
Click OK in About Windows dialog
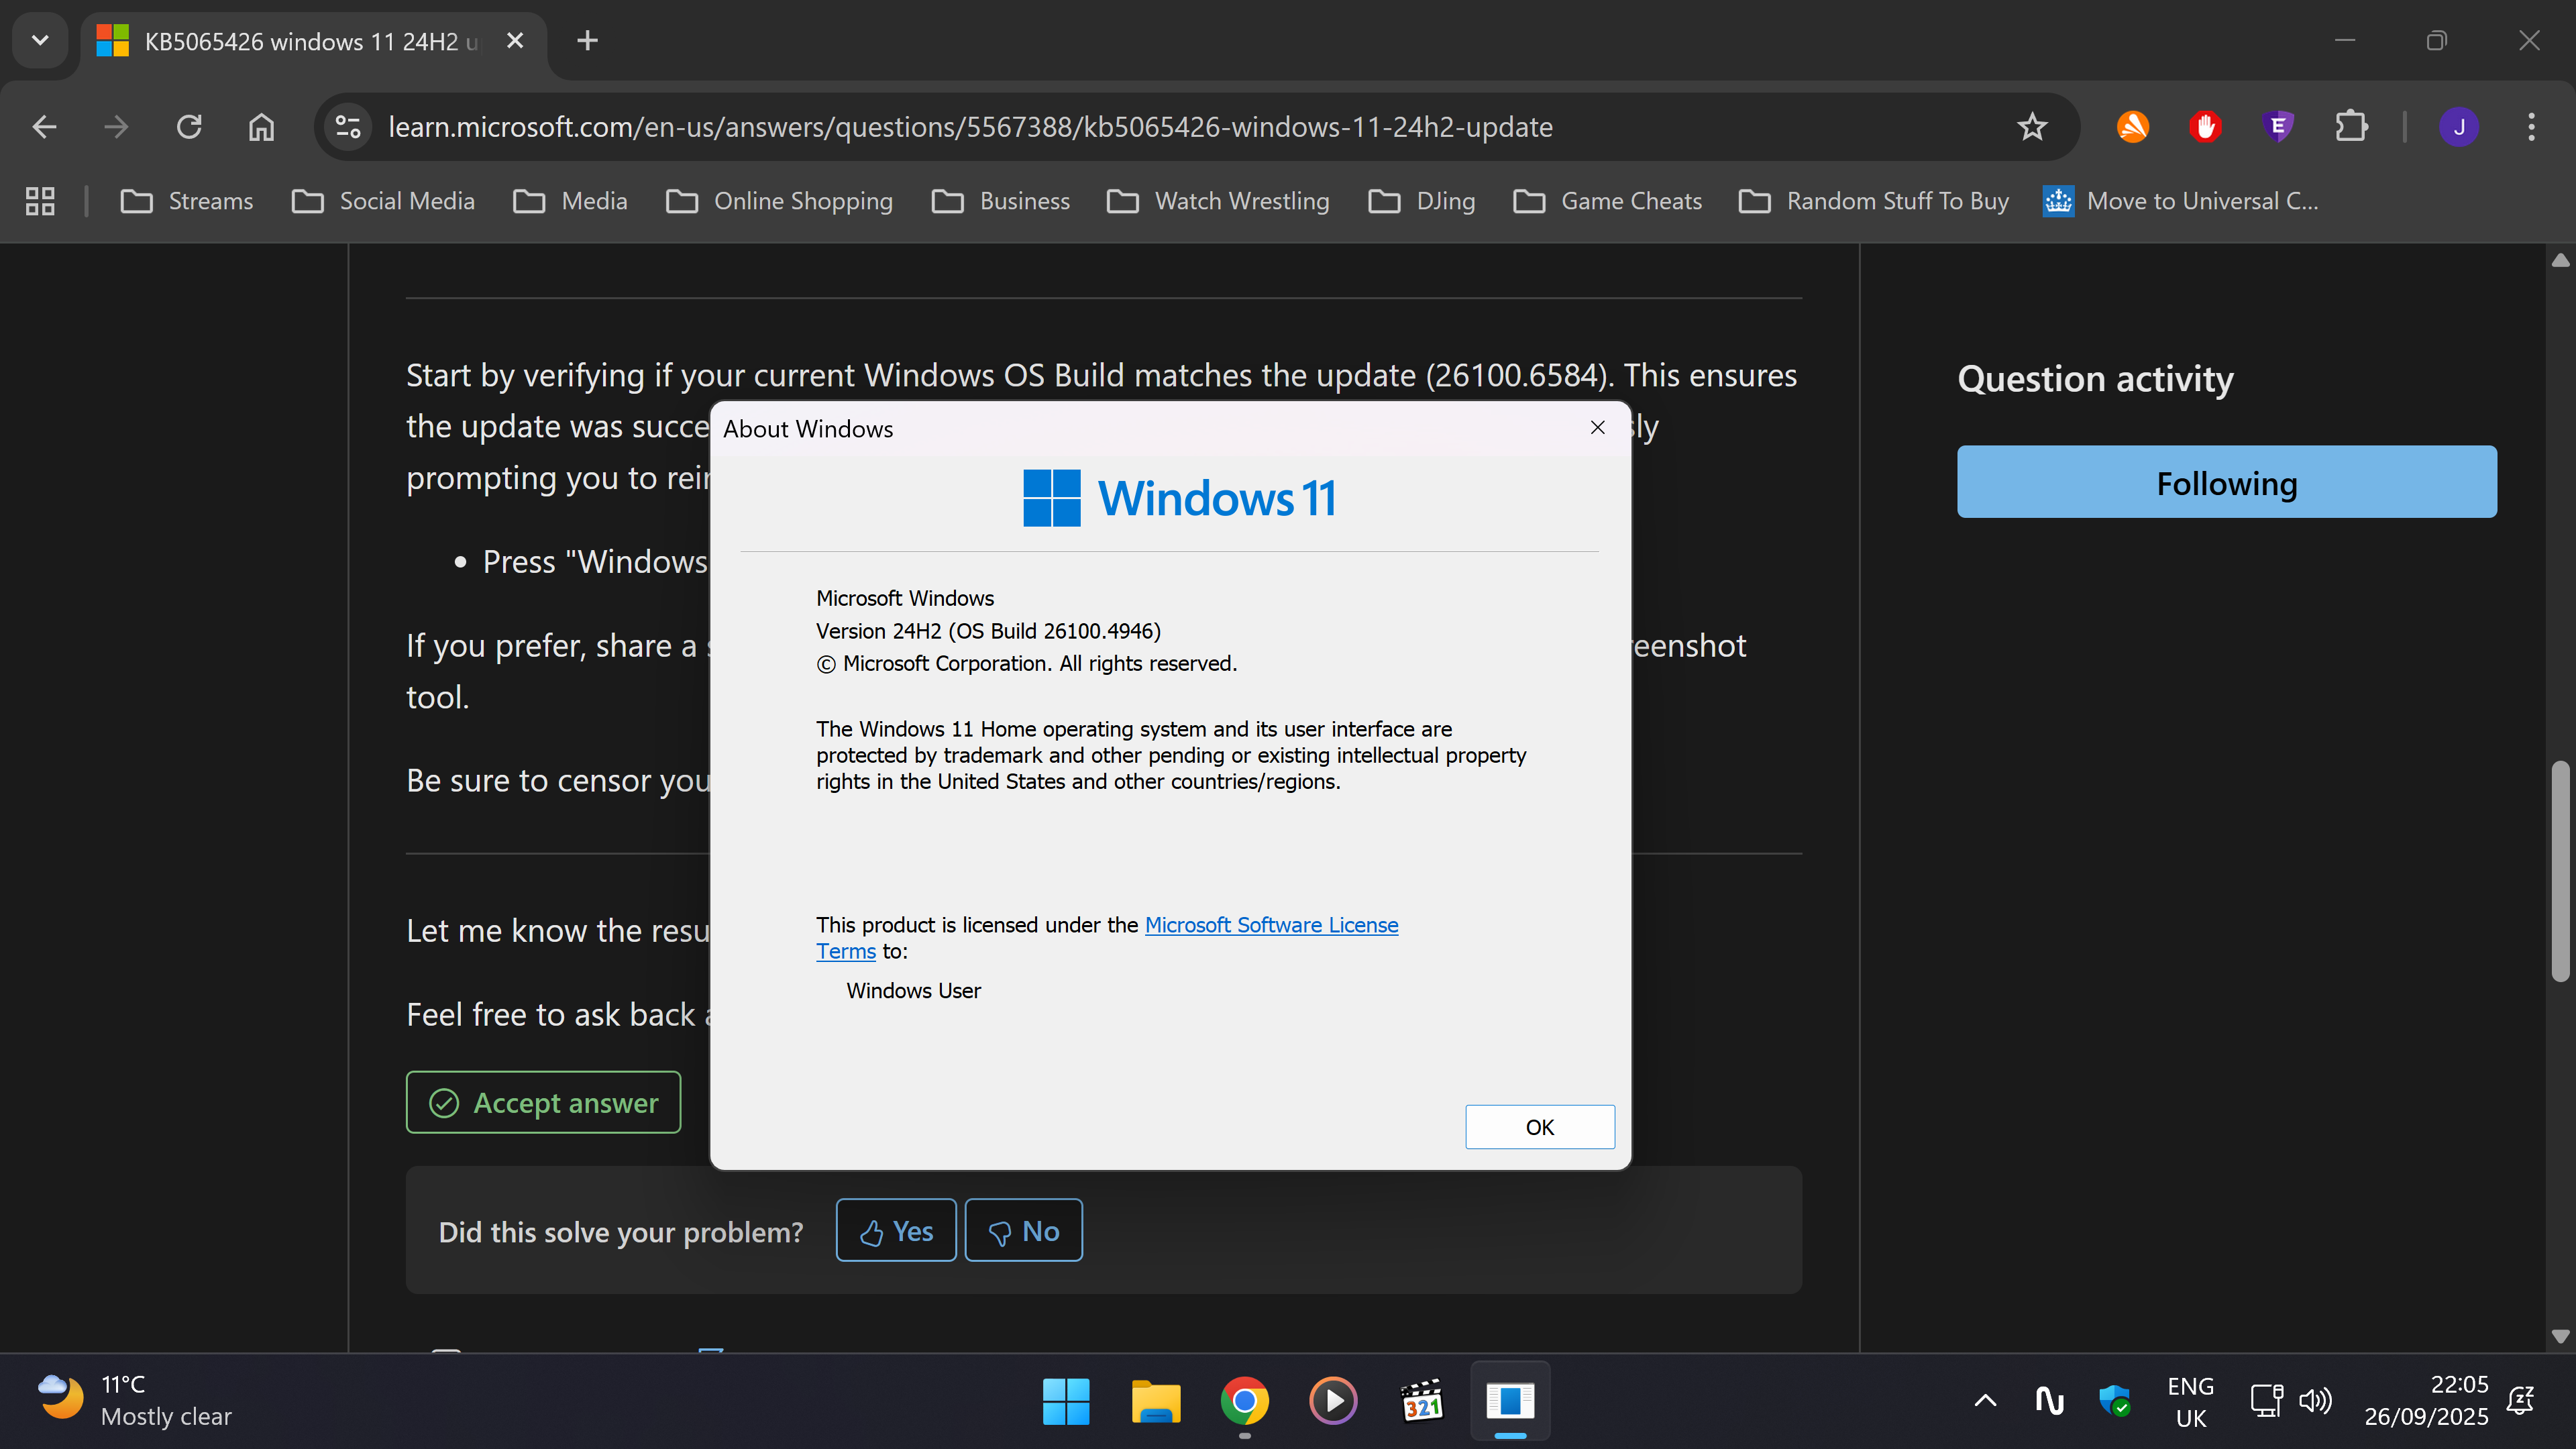pos(1539,1127)
